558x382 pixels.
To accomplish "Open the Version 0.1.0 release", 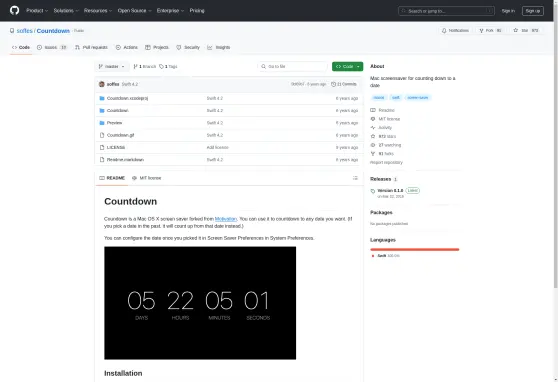I will point(390,190).
